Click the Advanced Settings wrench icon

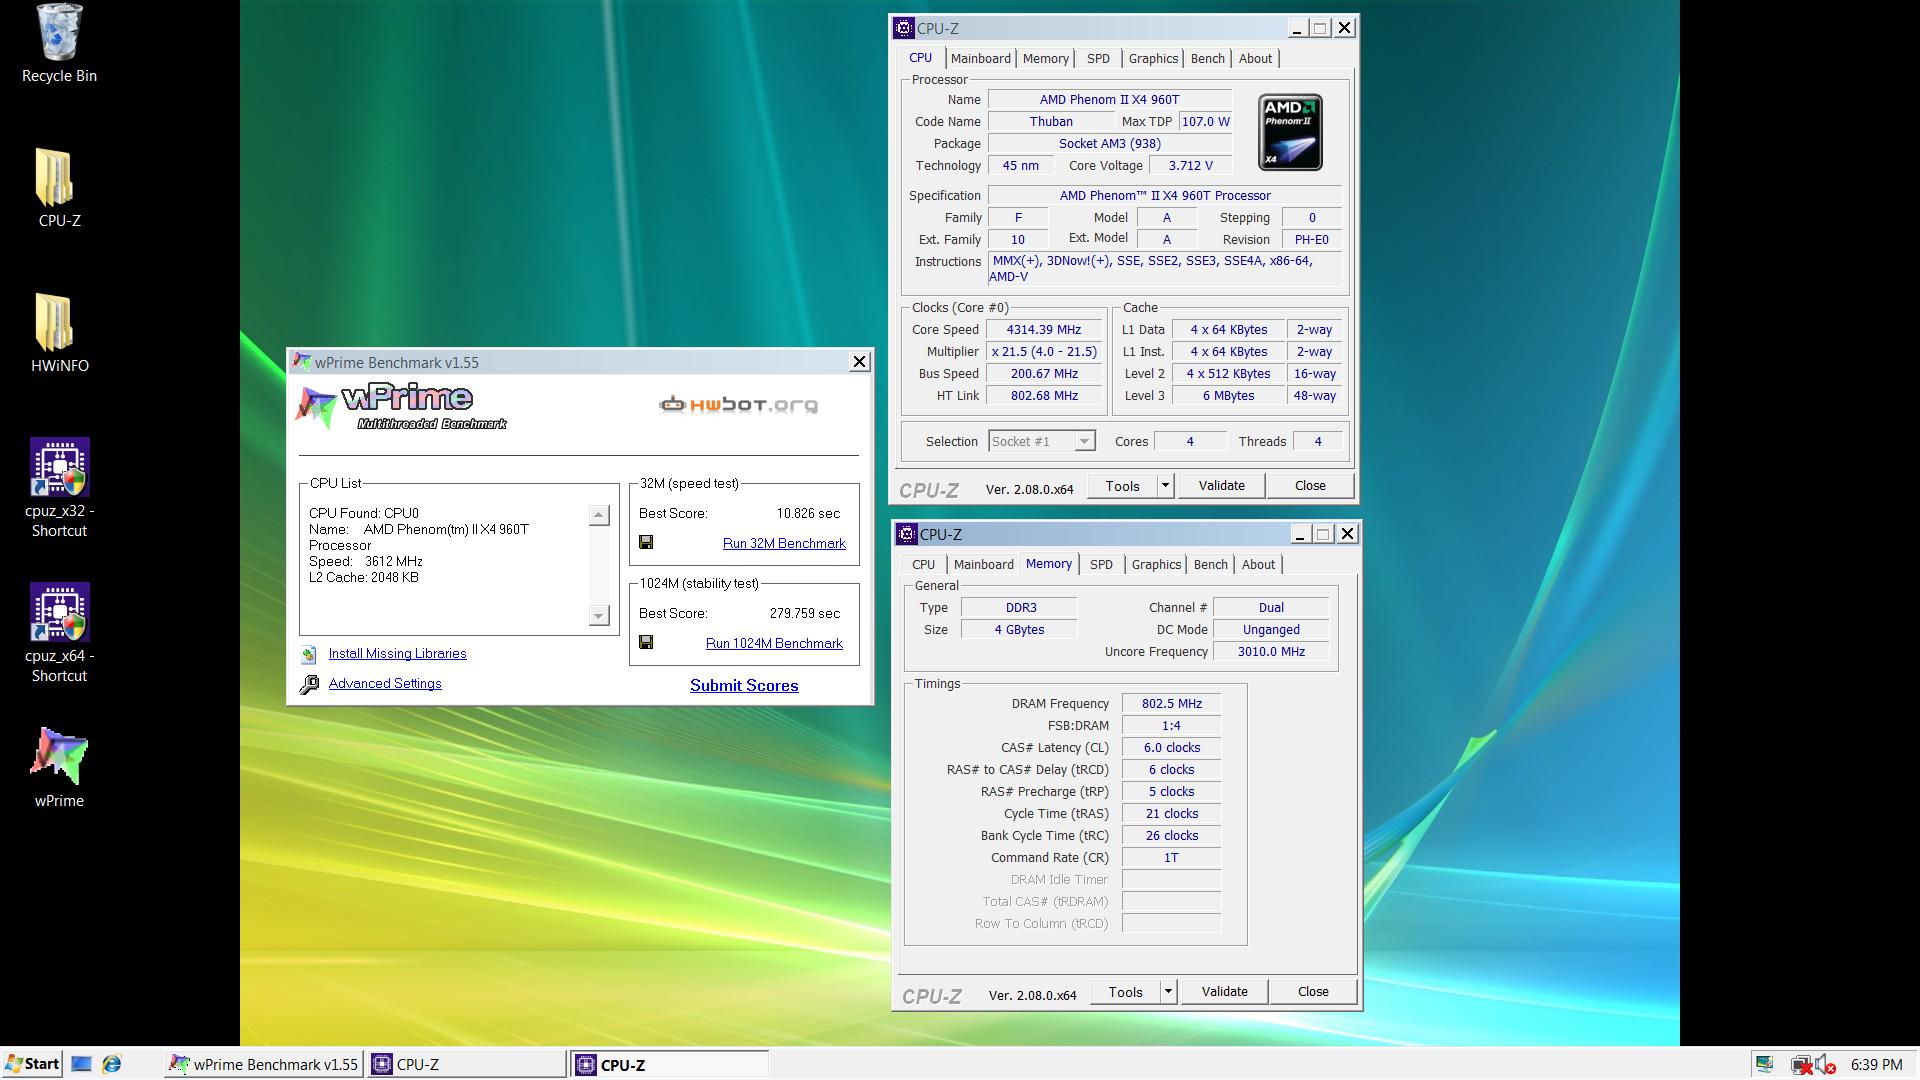point(309,684)
